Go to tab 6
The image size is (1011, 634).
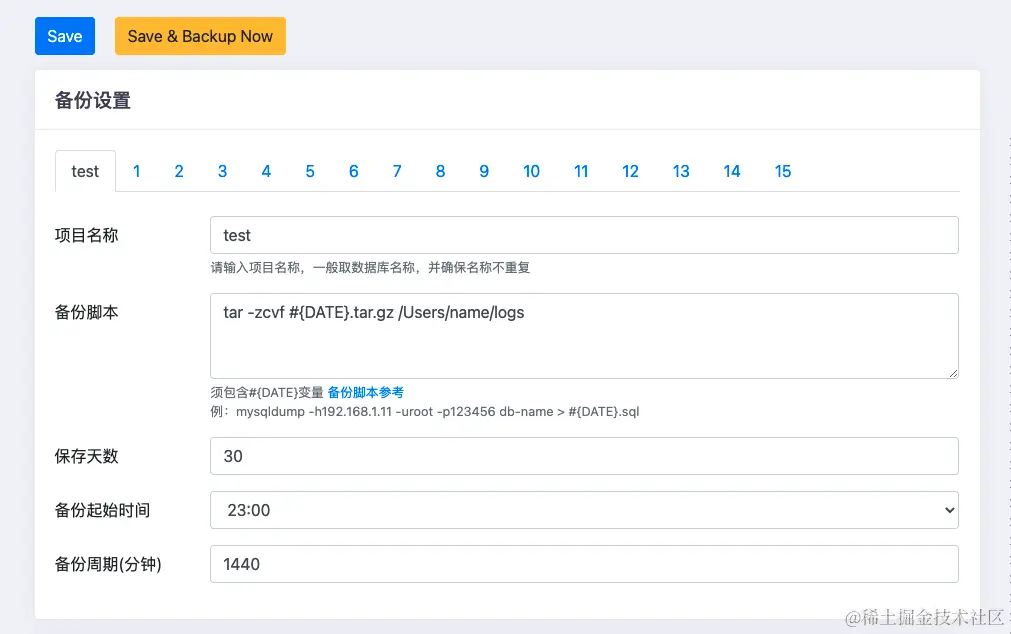353,171
